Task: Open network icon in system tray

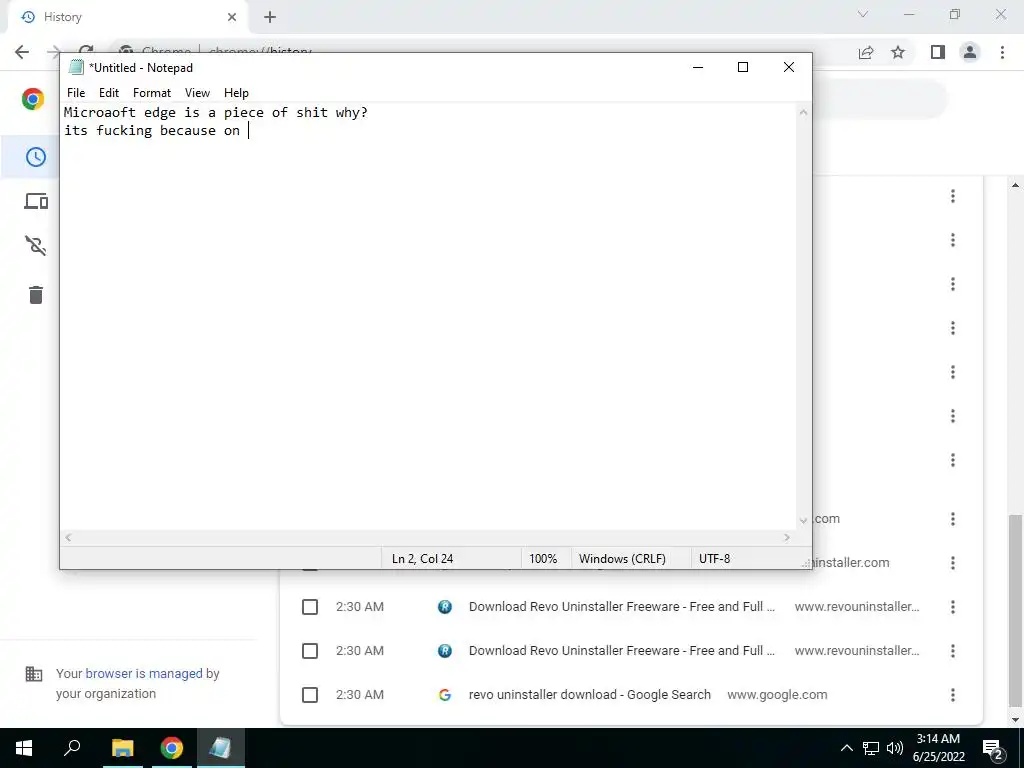Action: tap(871, 748)
